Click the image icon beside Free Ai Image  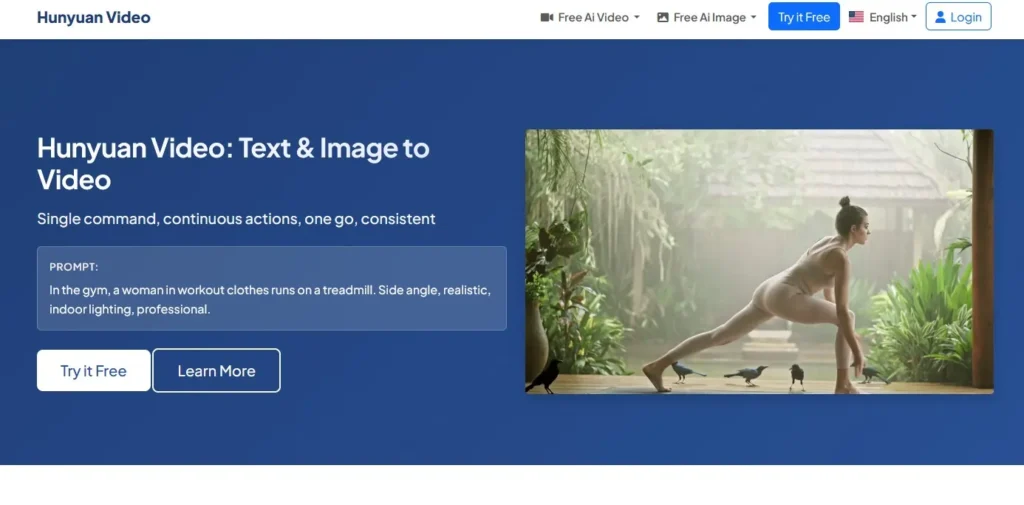coord(663,18)
